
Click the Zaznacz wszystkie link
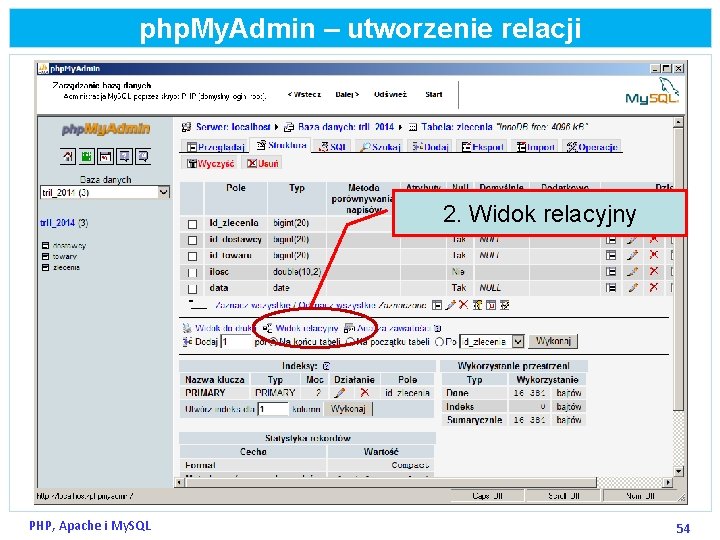[253, 305]
